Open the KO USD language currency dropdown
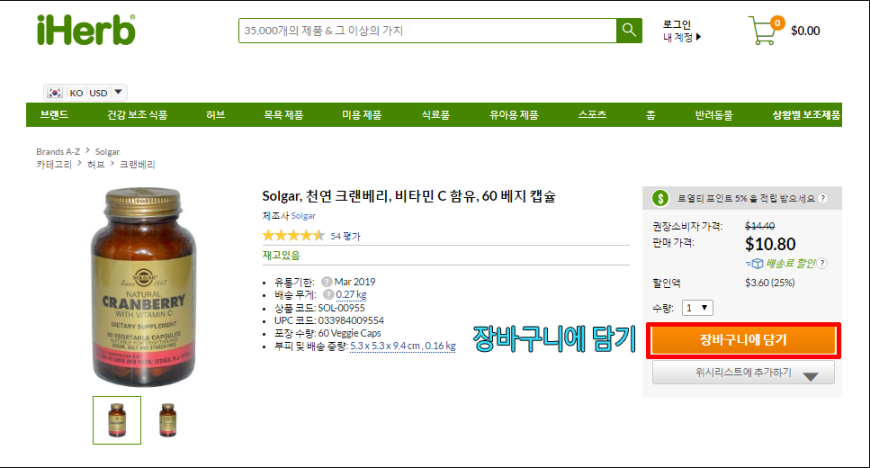This screenshot has height=468, width=870. [x=85, y=93]
